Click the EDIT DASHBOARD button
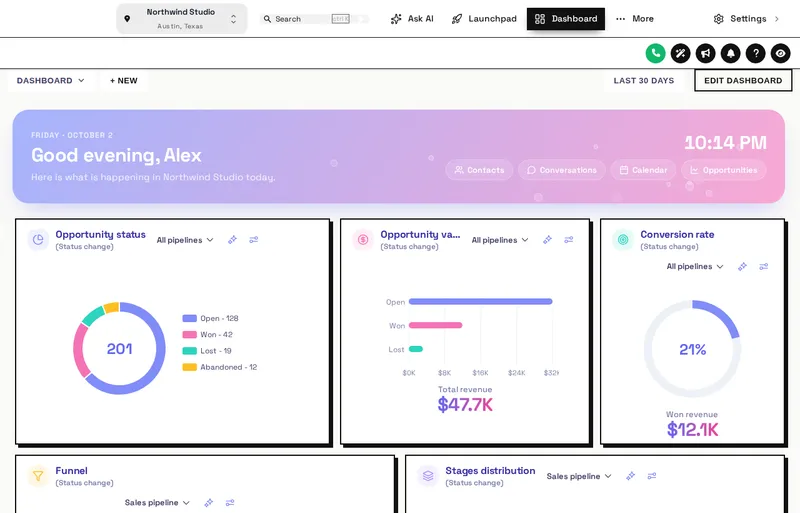 pos(743,81)
